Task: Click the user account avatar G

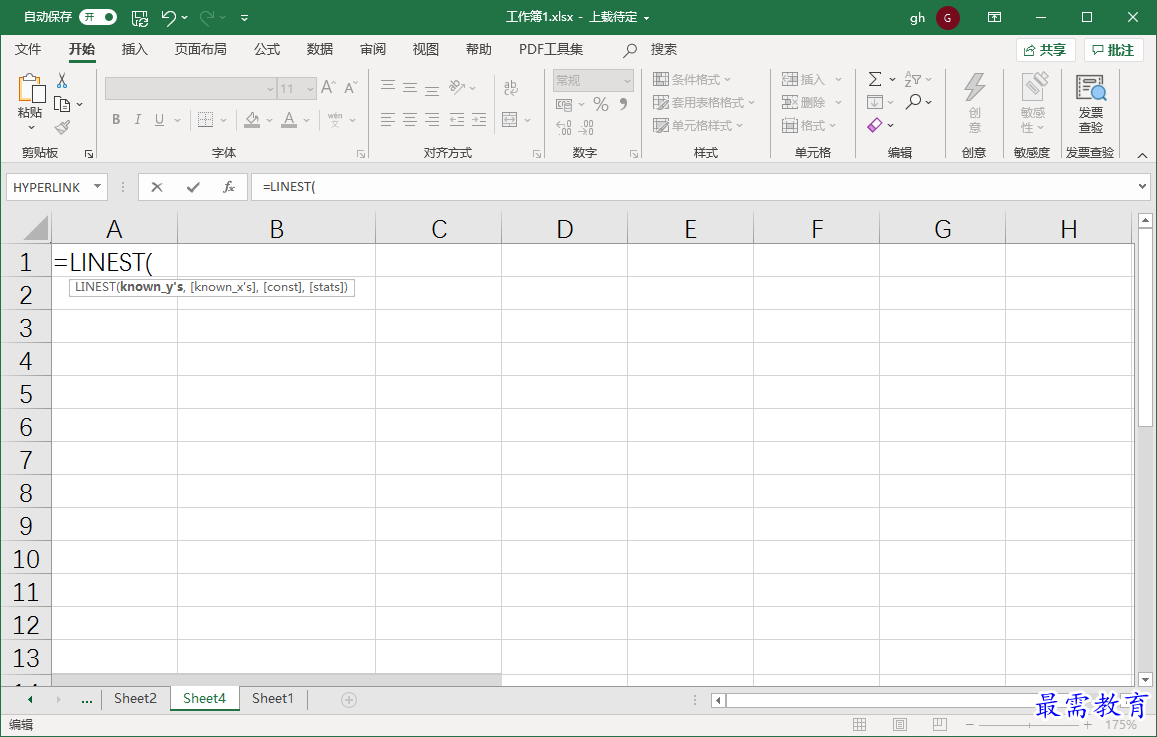Action: click(x=947, y=18)
